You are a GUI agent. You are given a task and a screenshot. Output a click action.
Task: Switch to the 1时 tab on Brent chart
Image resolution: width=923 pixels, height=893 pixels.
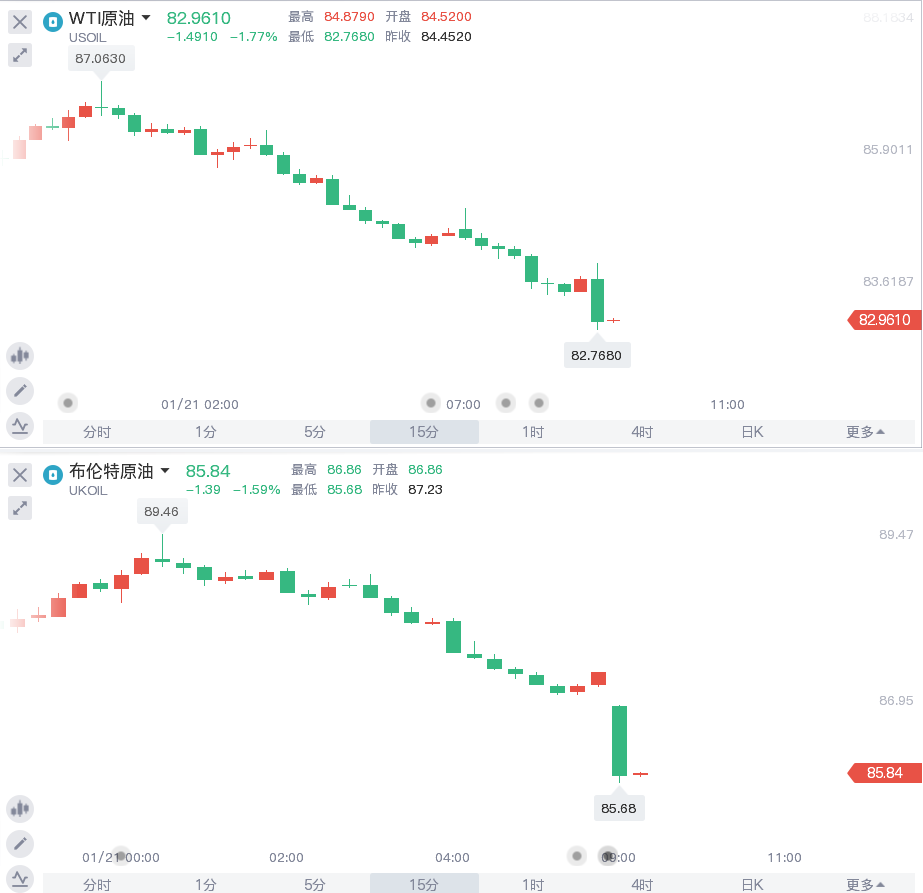[x=532, y=885]
